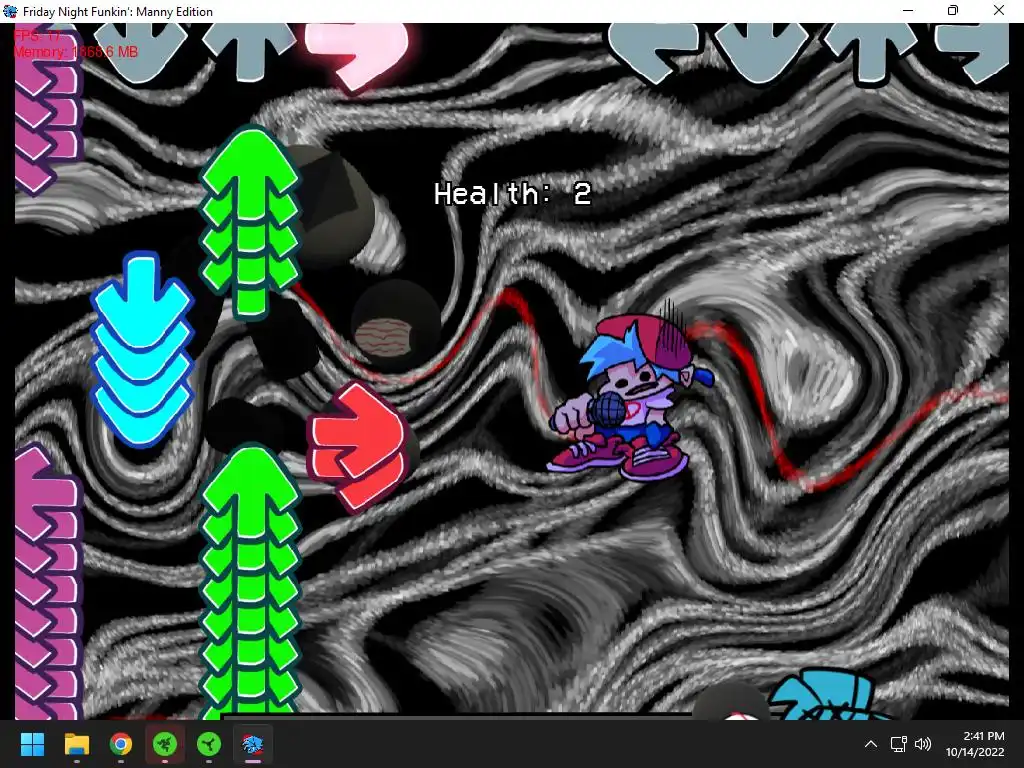Screen dimensions: 1024x768
Task: Click the upper green up-arrow note
Action: point(249,222)
